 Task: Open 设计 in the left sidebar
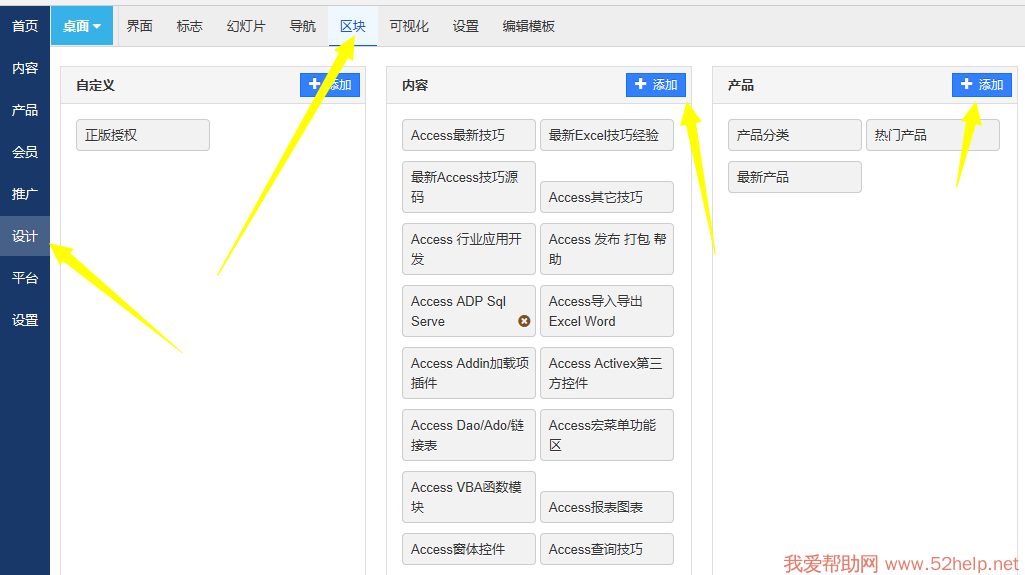point(25,236)
